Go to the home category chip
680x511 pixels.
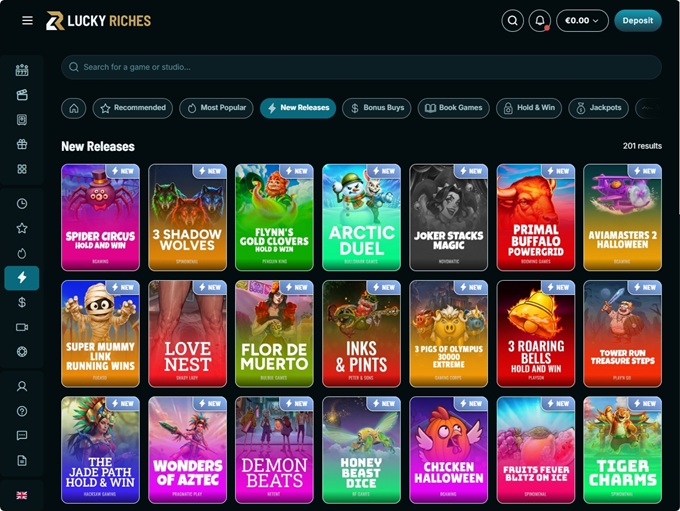pyautogui.click(x=74, y=108)
